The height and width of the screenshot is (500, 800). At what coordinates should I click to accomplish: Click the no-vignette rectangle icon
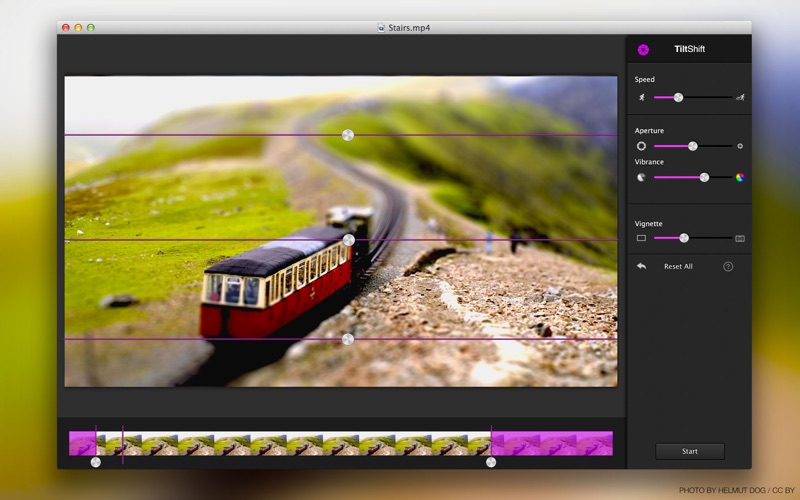click(641, 238)
